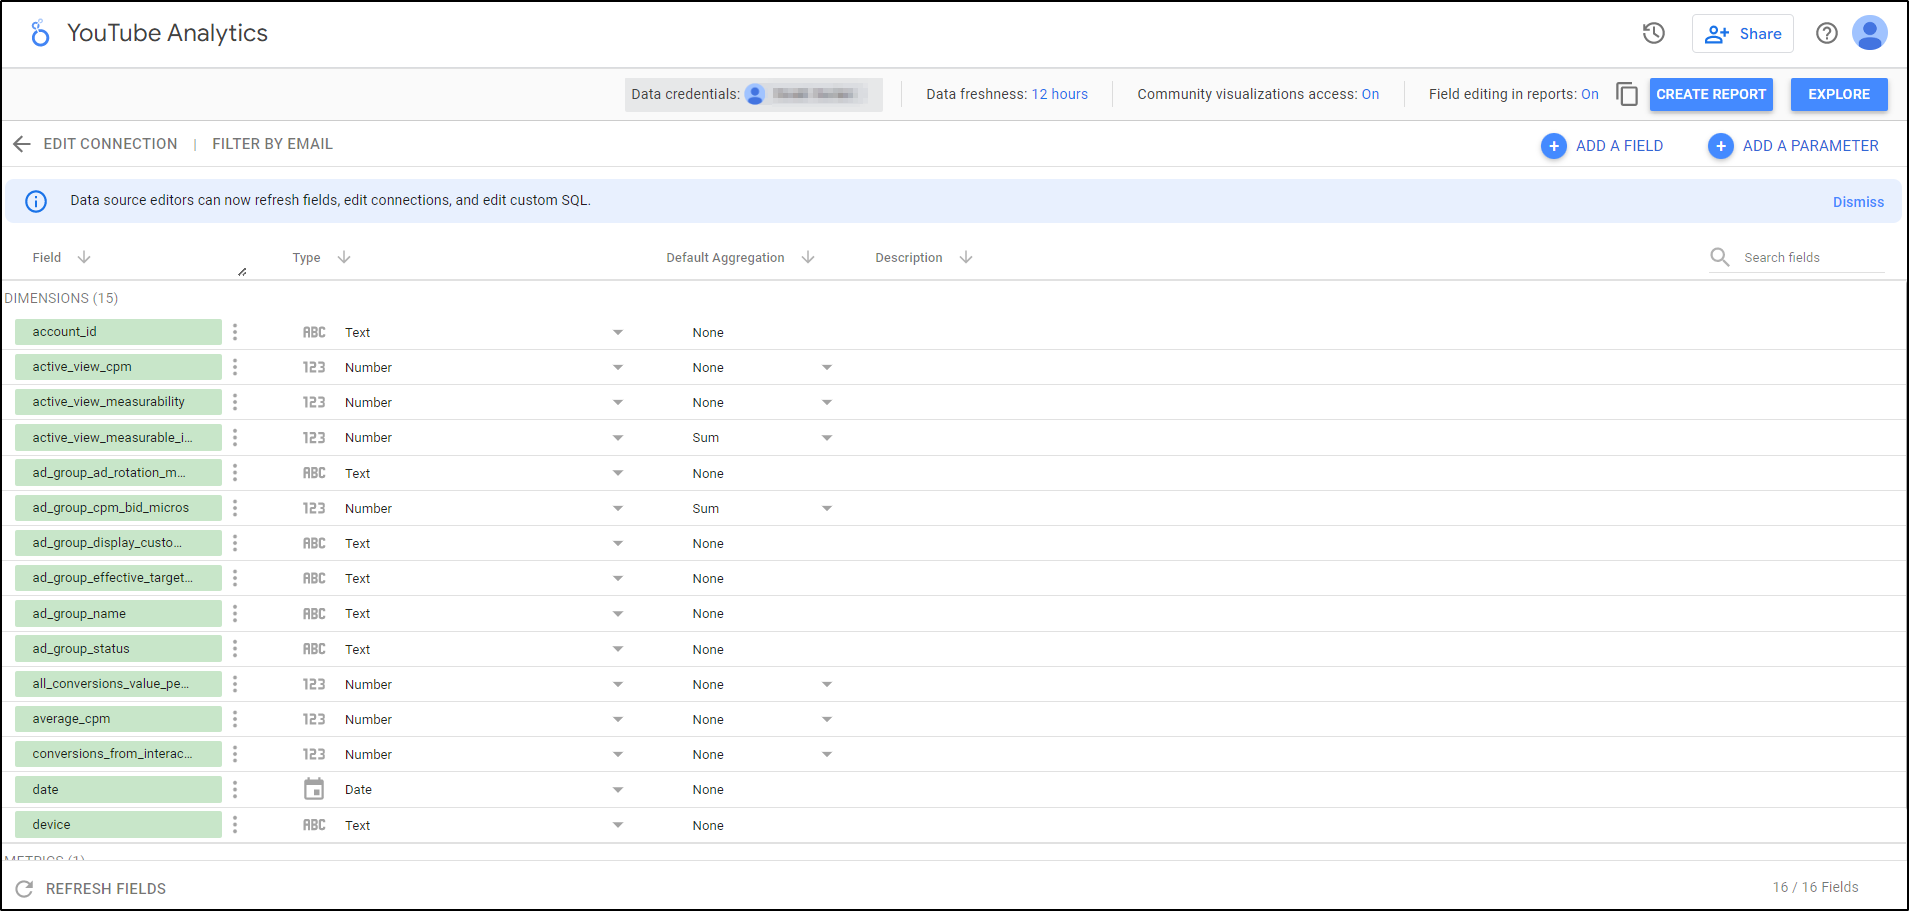The height and width of the screenshot is (911, 1909).
Task: Select the ad_group_status field chip
Action: pyautogui.click(x=118, y=649)
